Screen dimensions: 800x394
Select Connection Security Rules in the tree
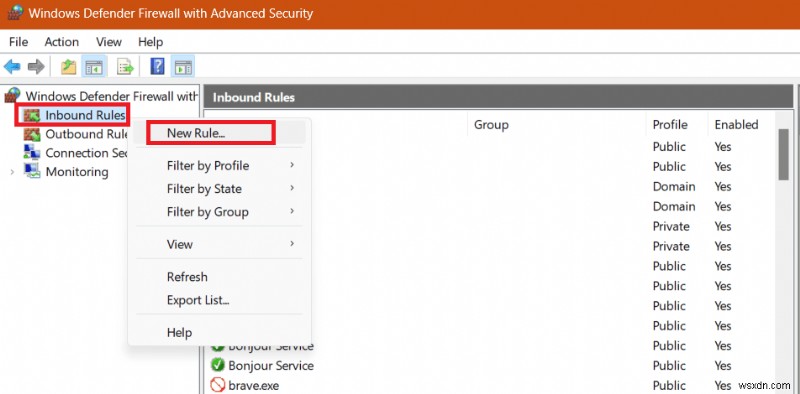pyautogui.click(x=85, y=153)
